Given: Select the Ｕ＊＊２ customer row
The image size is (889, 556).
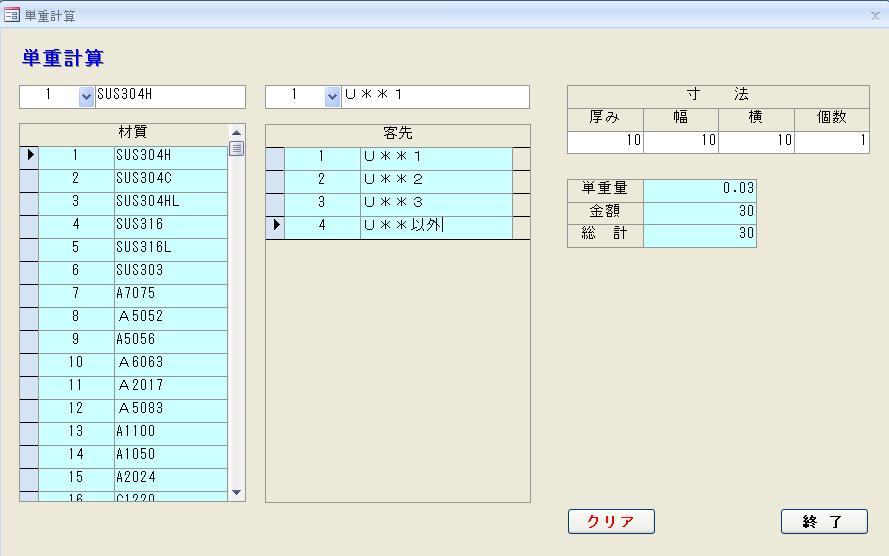Looking at the screenshot, I should pyautogui.click(x=435, y=179).
